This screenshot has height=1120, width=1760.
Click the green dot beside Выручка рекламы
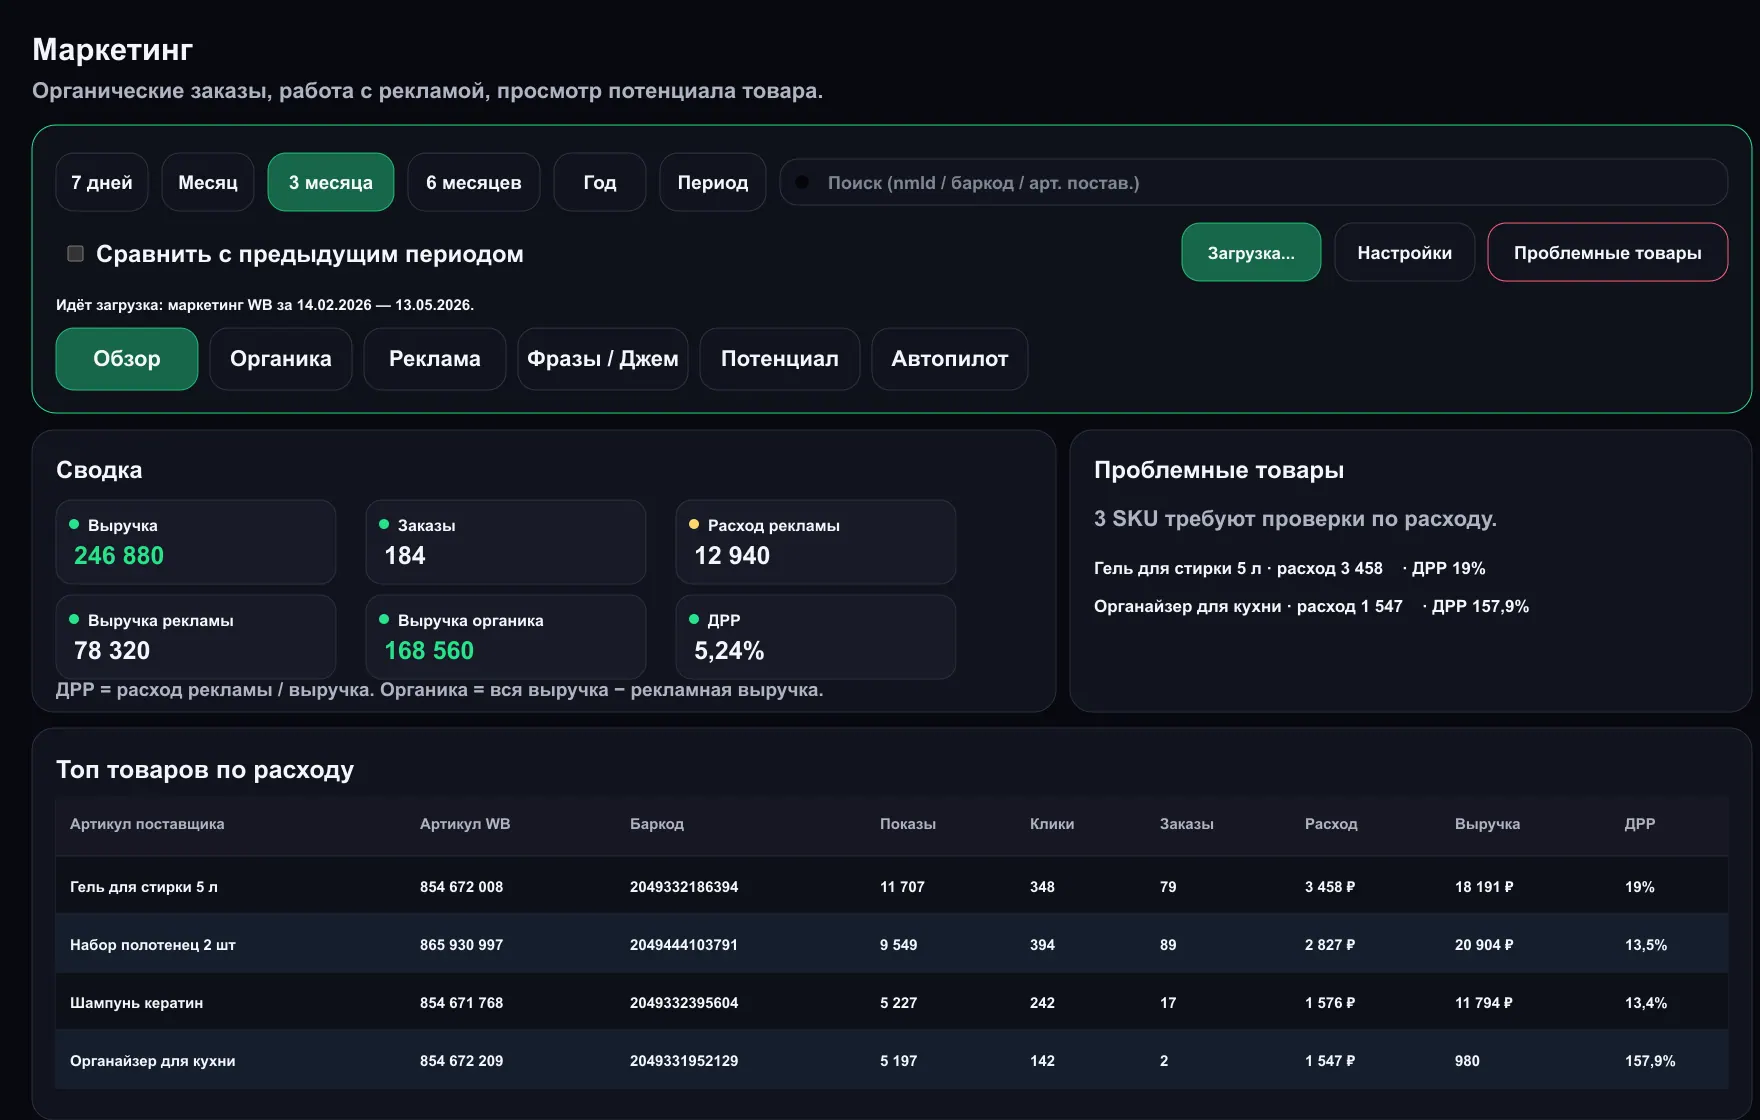74,619
